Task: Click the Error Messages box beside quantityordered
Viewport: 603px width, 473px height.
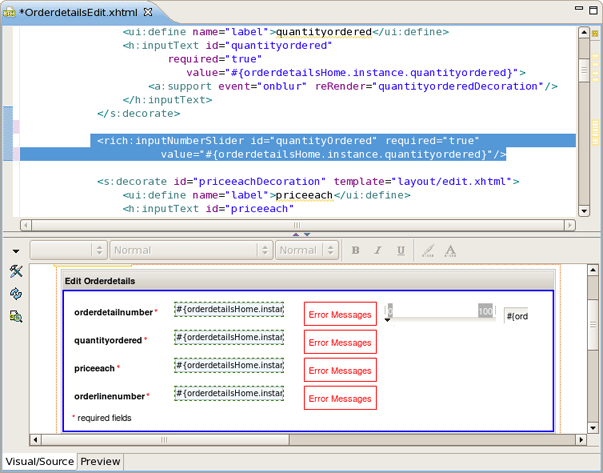Action: point(340,342)
